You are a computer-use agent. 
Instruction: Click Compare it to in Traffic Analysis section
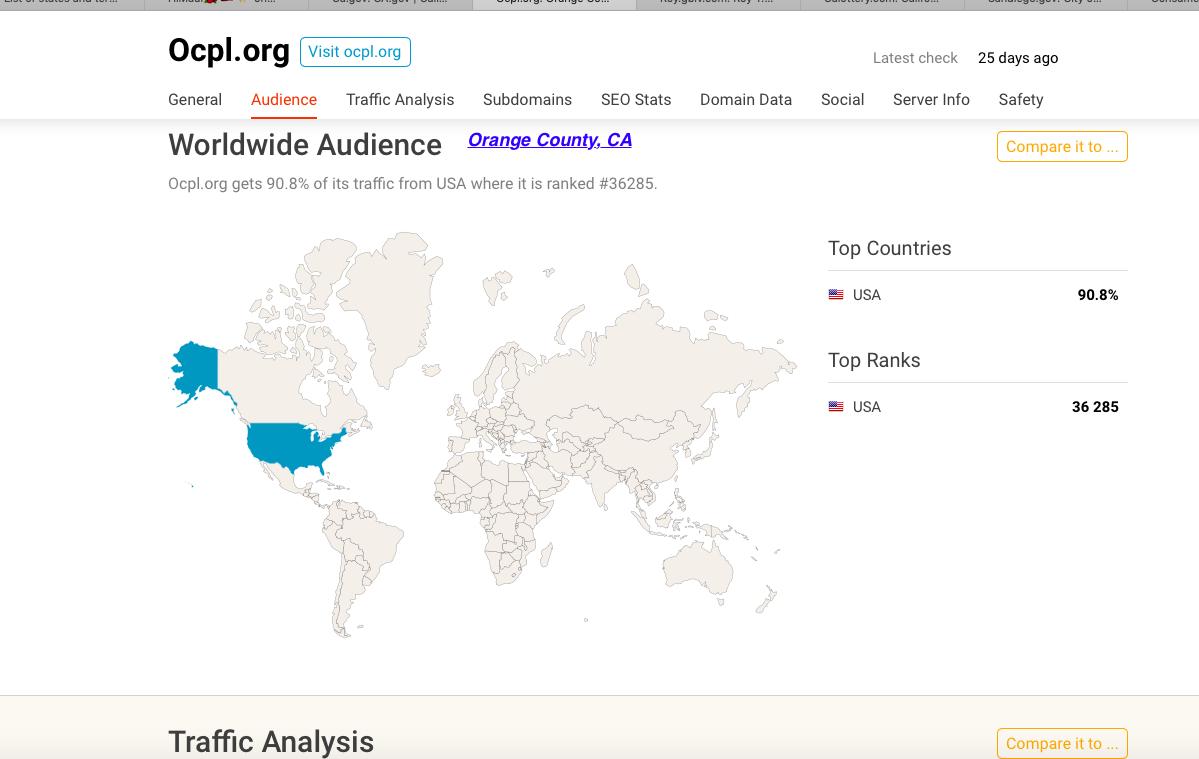[x=1062, y=743]
